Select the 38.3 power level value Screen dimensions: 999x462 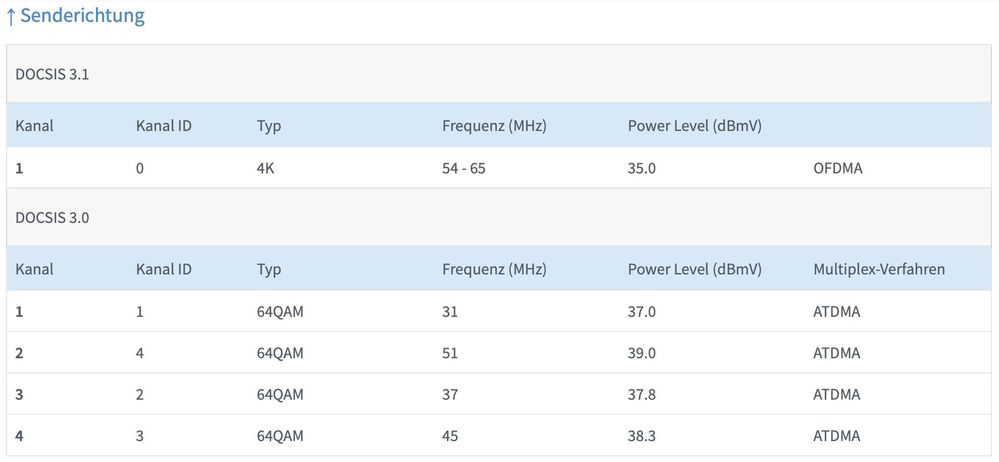click(642, 436)
